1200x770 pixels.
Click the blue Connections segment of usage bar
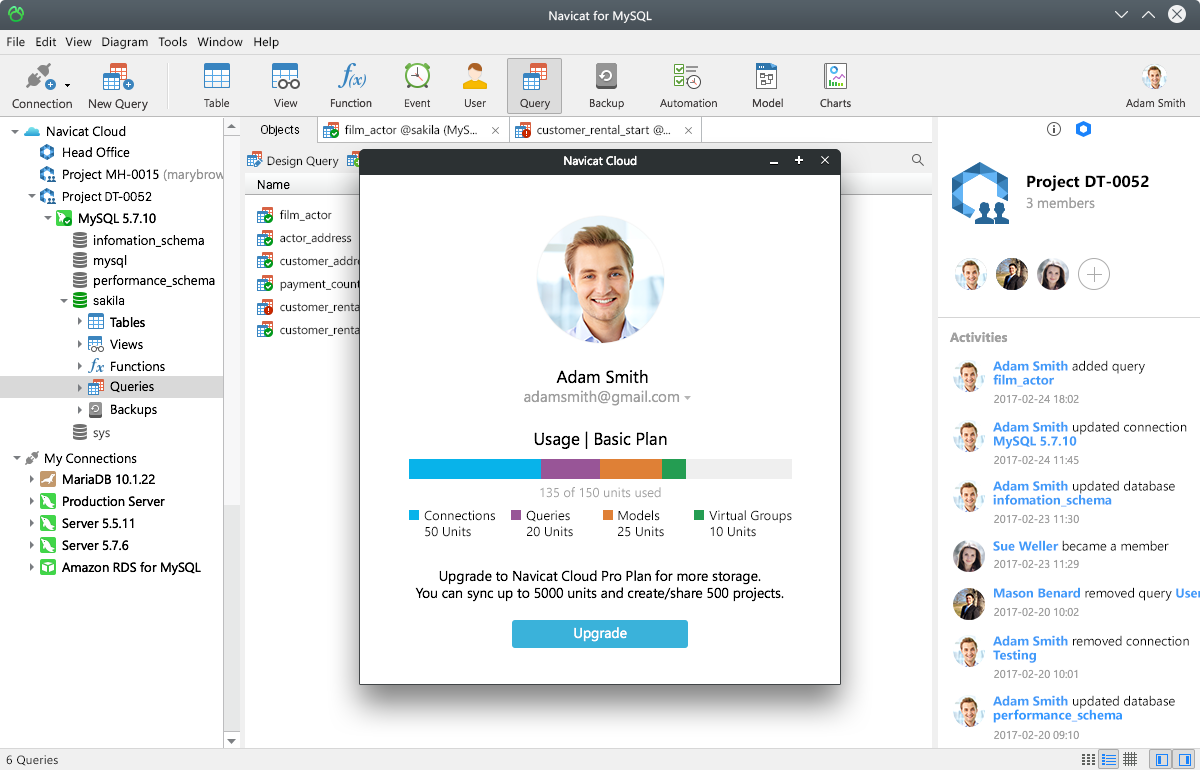[x=475, y=469]
